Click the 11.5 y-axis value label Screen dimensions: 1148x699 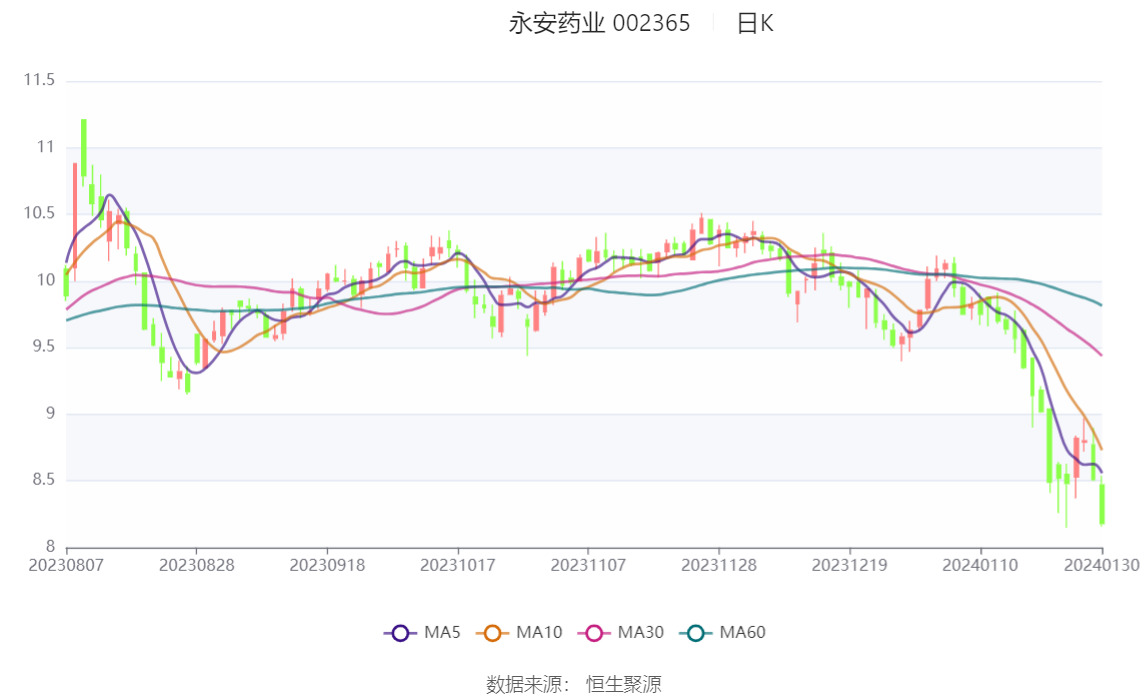[x=37, y=81]
